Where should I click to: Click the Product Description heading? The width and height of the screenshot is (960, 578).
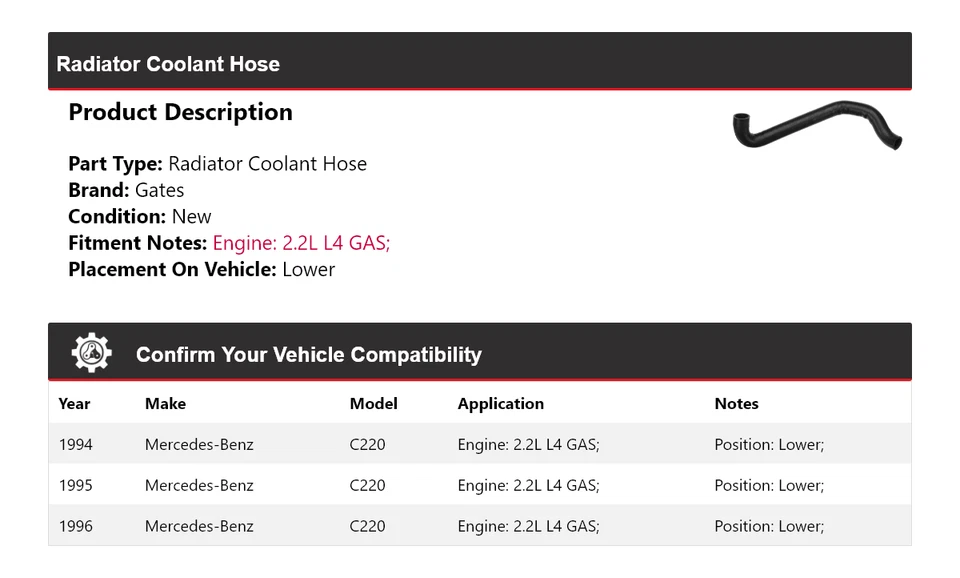point(180,112)
